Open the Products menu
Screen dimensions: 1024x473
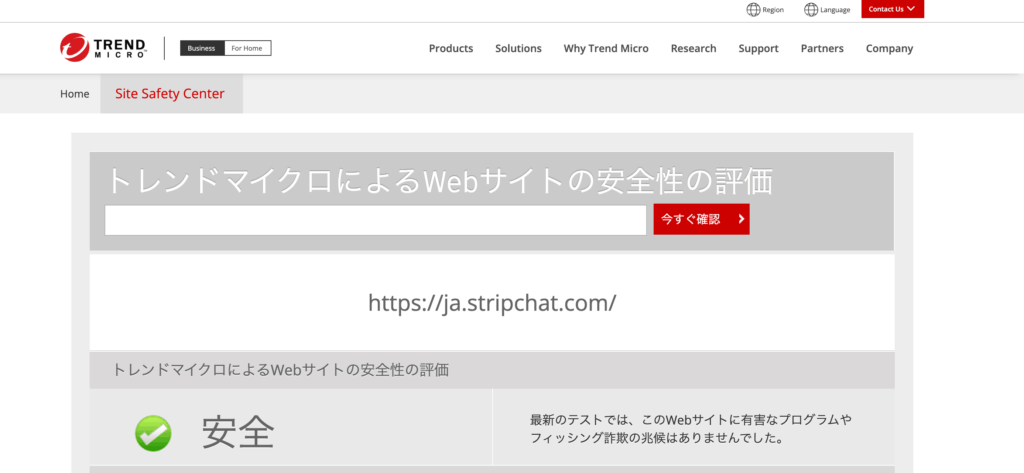click(451, 48)
